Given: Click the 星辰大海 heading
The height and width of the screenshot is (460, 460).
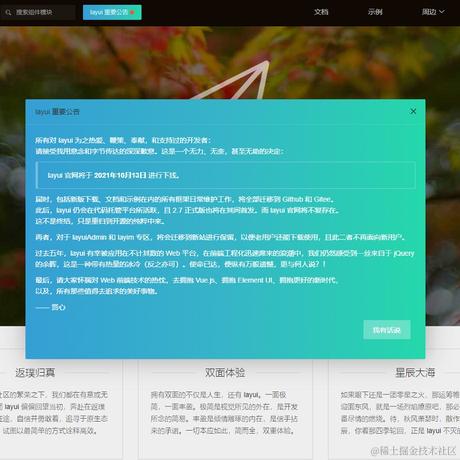Looking at the screenshot, I should click(415, 372).
